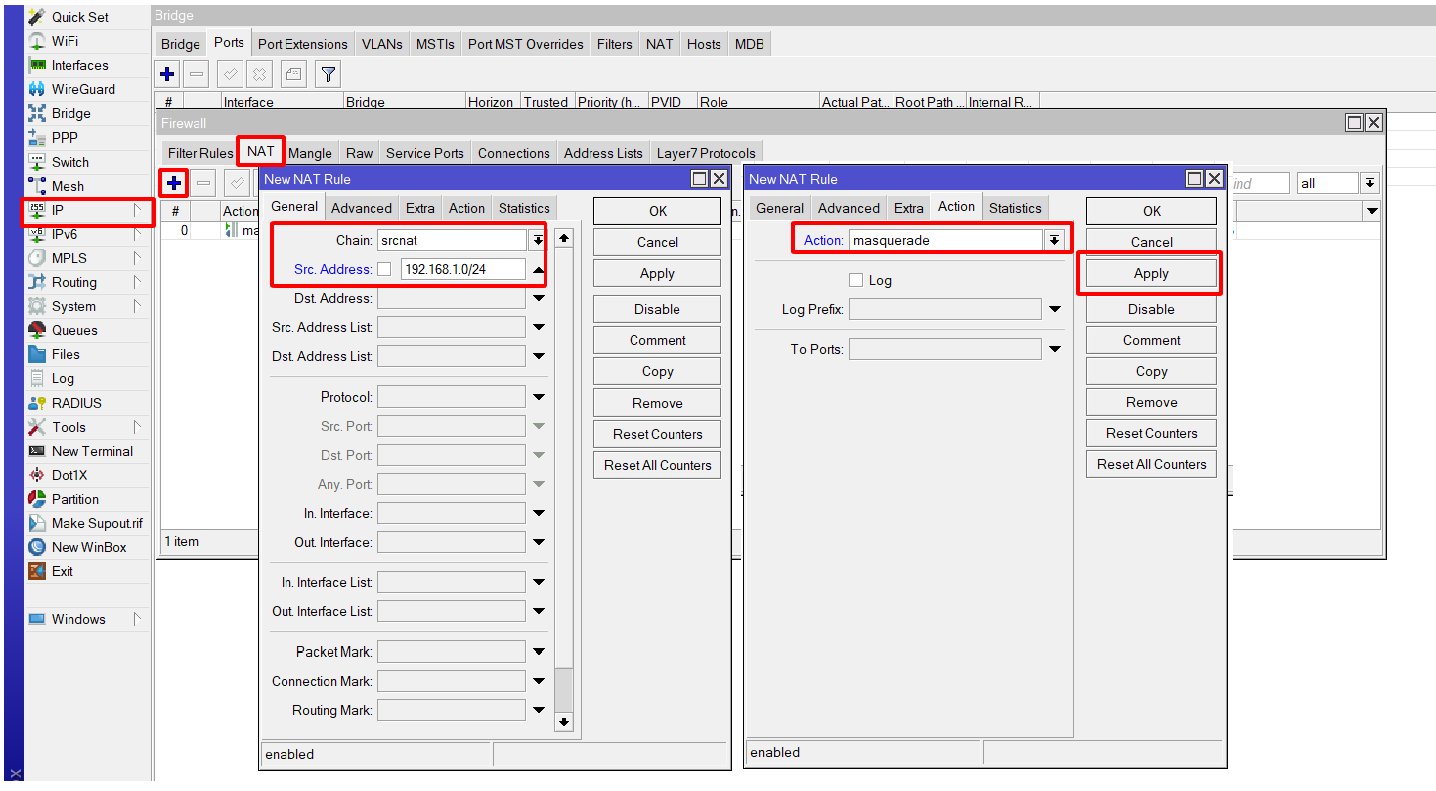
Task: Expand the Protocol field arrow
Action: [x=539, y=397]
